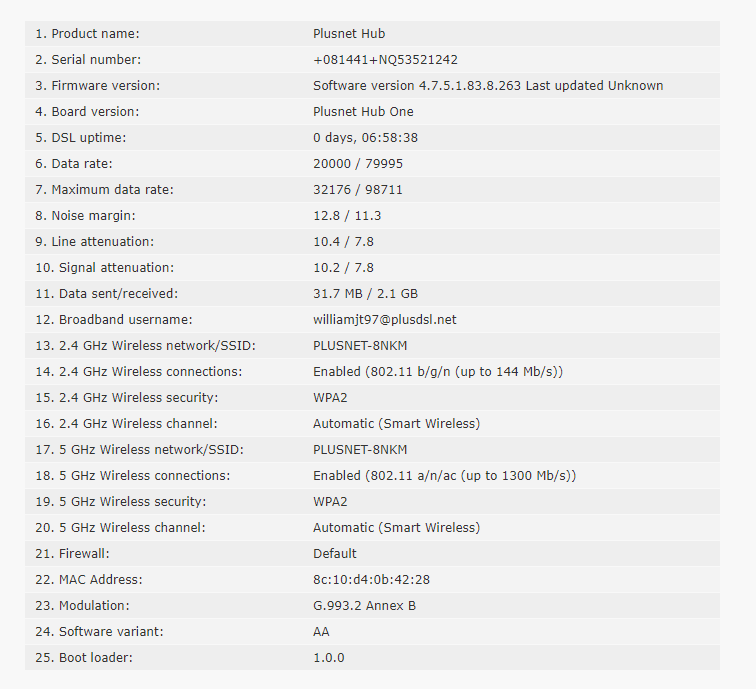Click the broadband username email address

(384, 320)
